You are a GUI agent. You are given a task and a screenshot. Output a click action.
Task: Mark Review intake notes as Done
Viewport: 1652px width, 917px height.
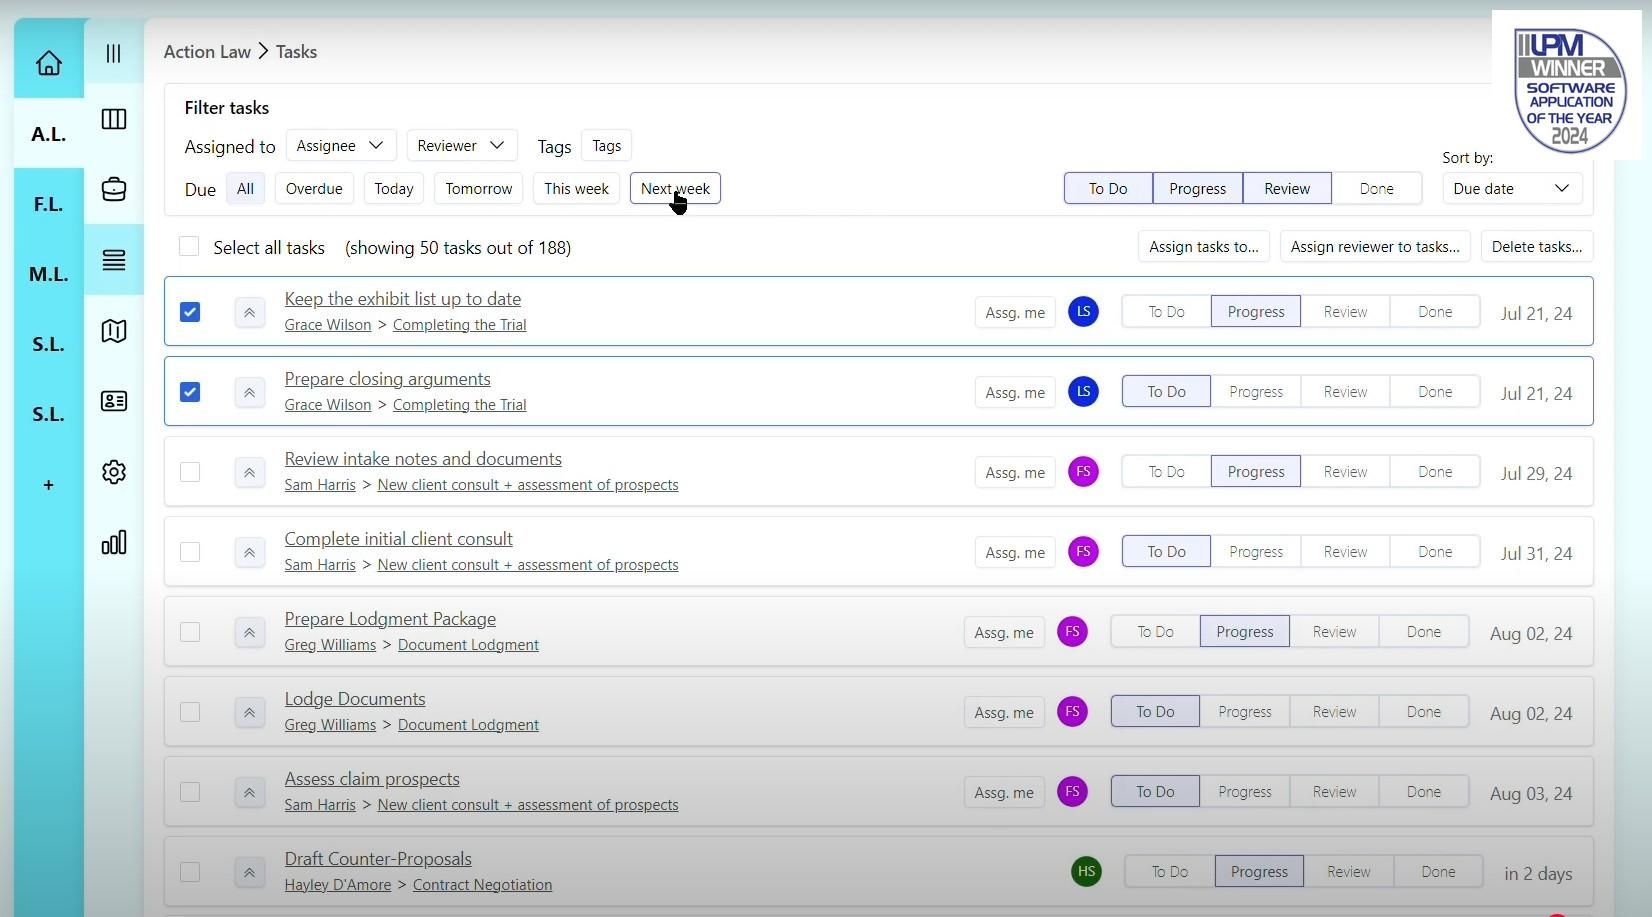tap(1435, 472)
